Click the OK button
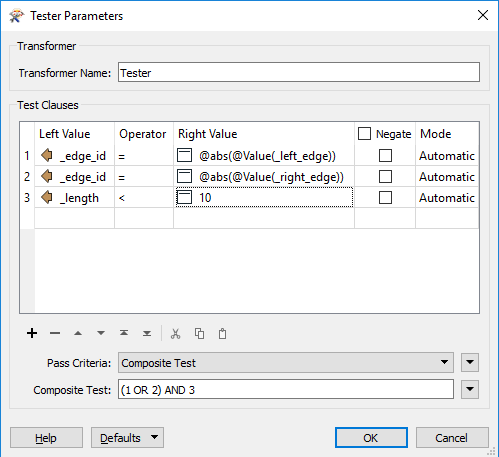The width and height of the screenshot is (499, 457). 371,438
